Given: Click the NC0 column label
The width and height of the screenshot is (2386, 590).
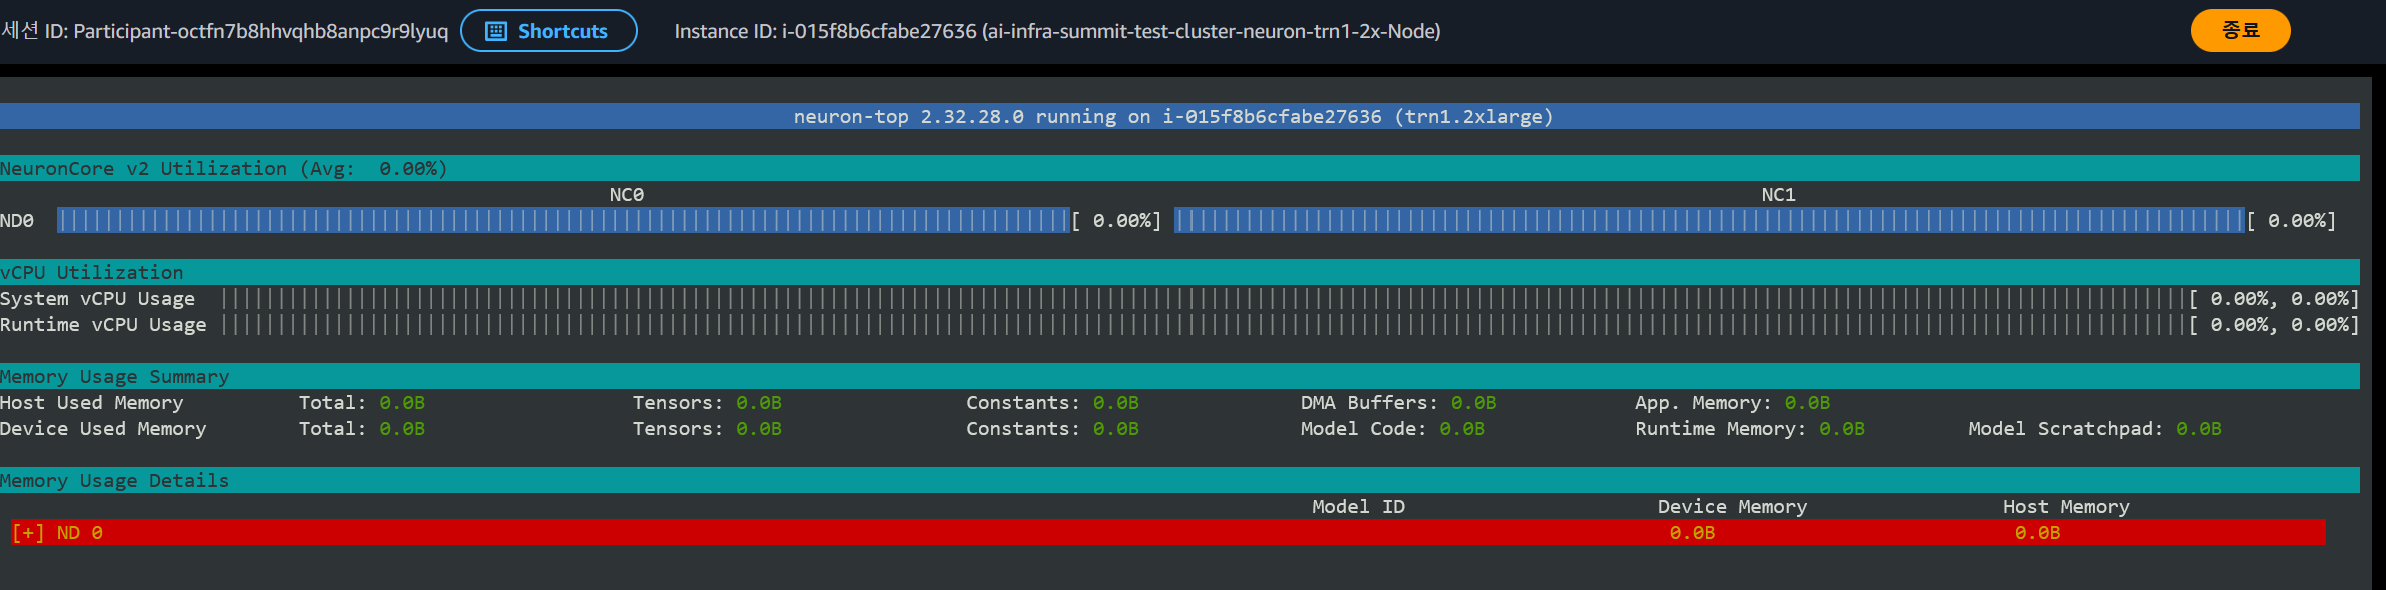Looking at the screenshot, I should pyautogui.click(x=627, y=195).
